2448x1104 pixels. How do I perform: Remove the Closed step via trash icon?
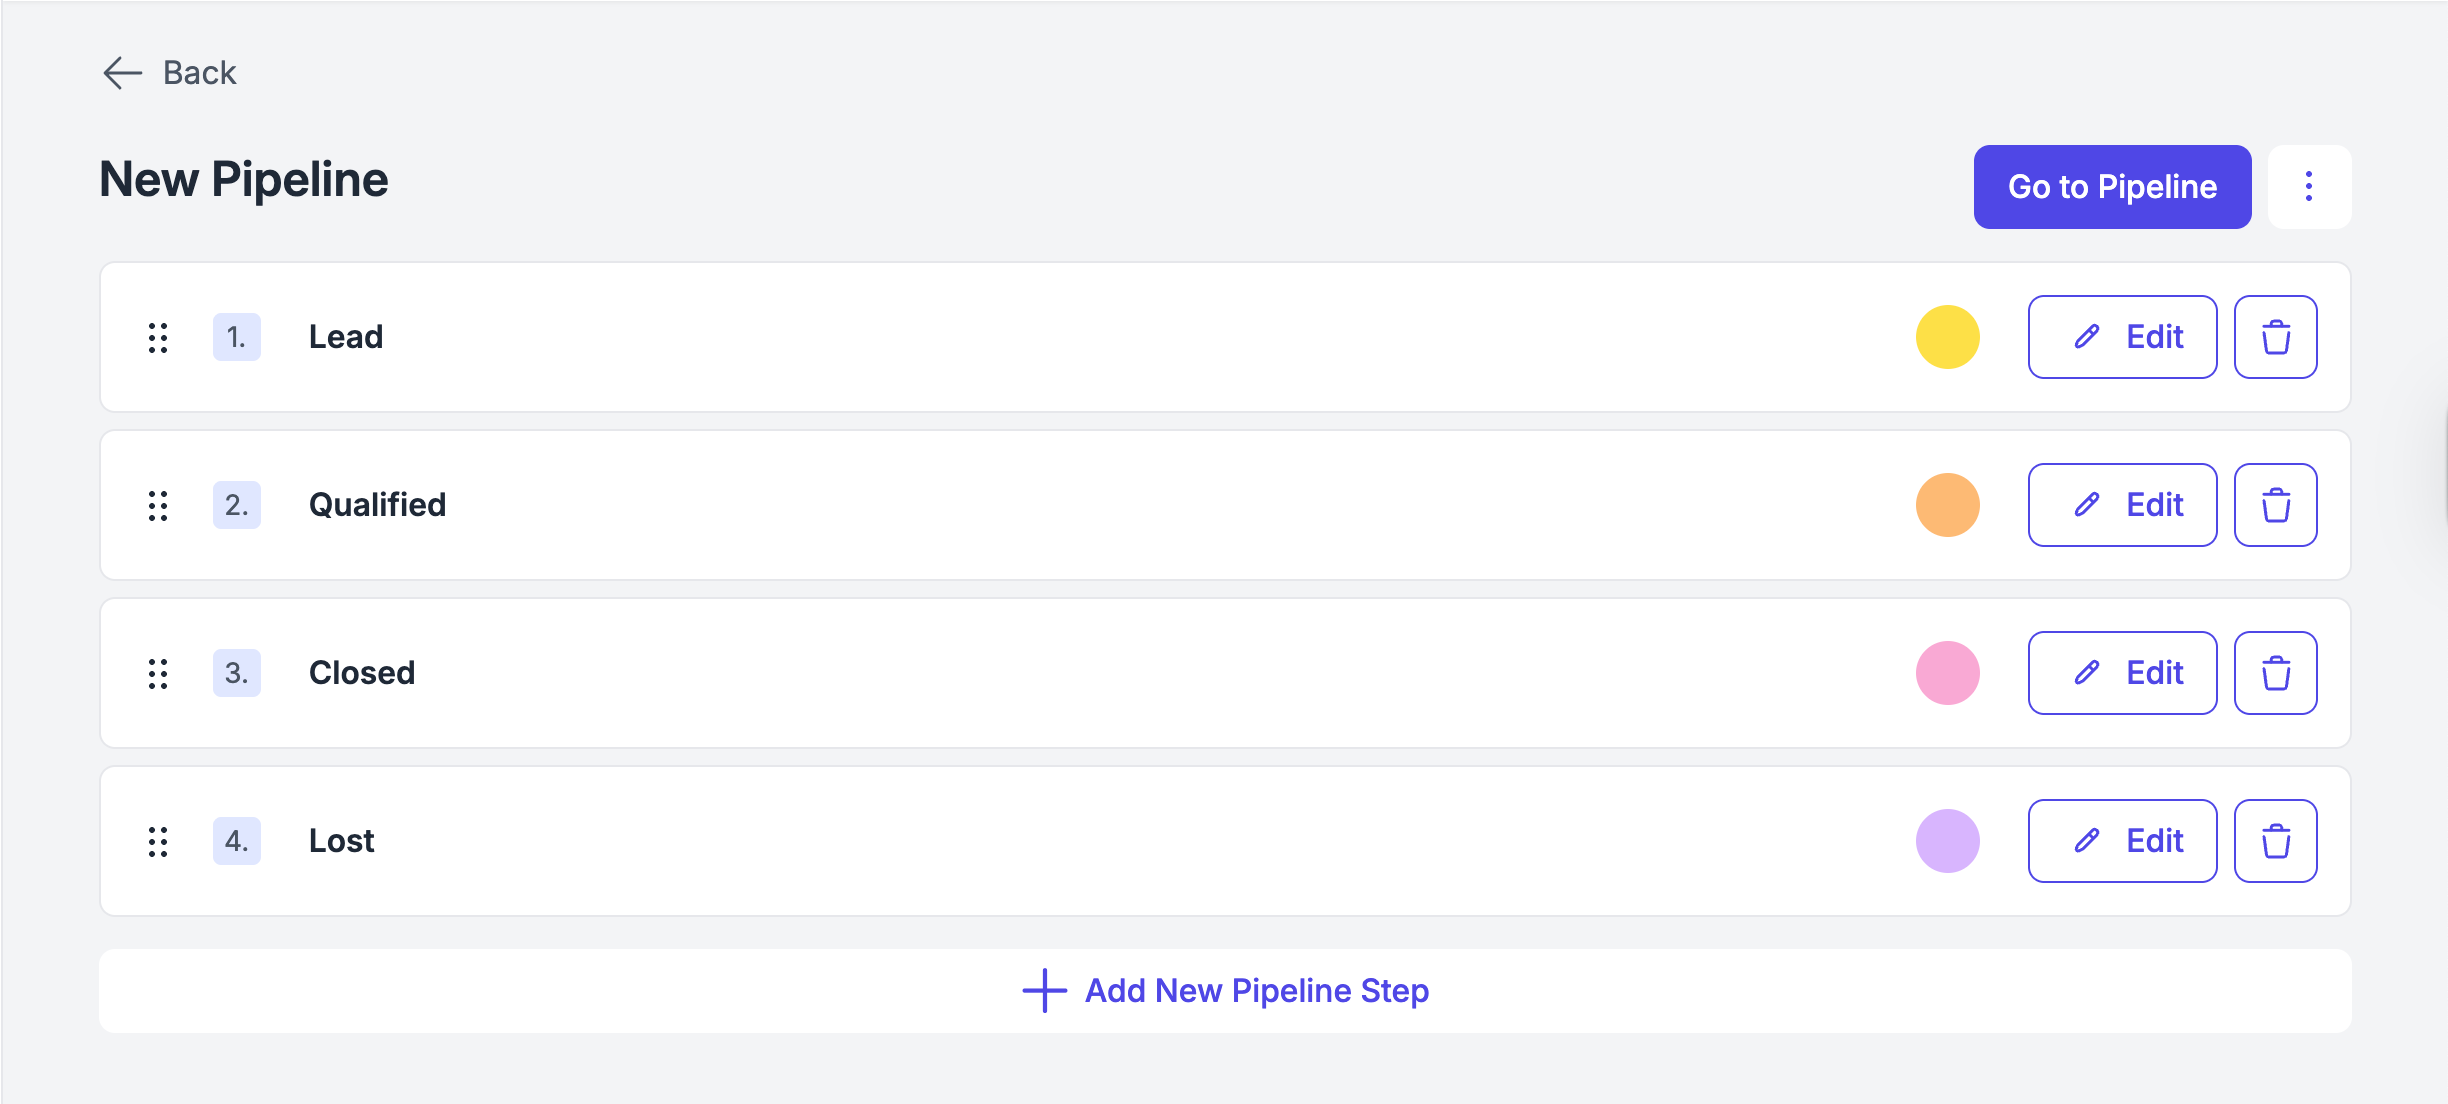tap(2275, 673)
